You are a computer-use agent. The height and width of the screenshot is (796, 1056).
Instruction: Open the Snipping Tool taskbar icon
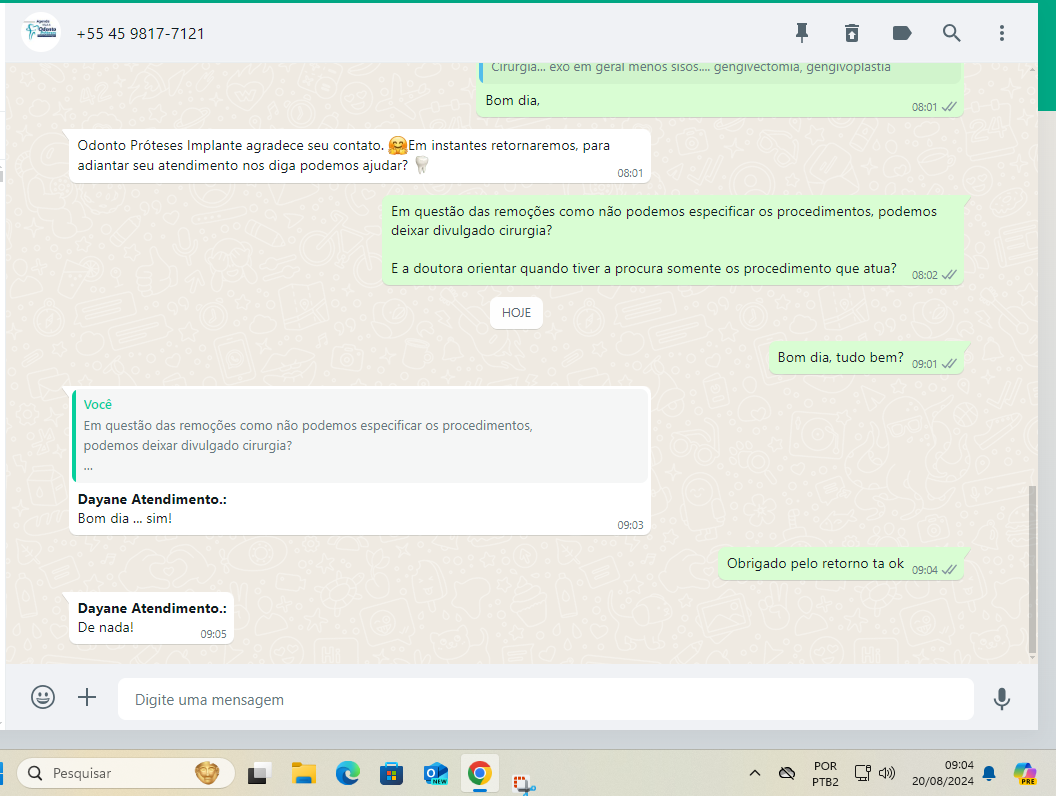click(x=523, y=783)
